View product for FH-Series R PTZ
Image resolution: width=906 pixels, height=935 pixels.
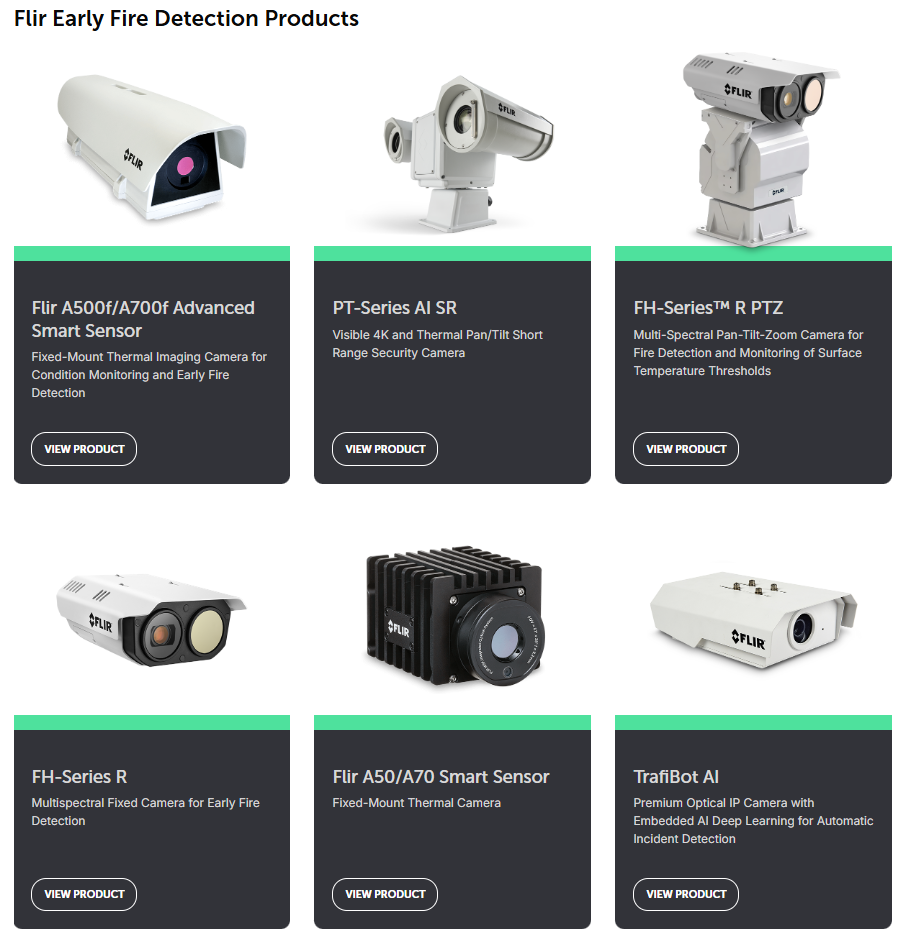(686, 449)
